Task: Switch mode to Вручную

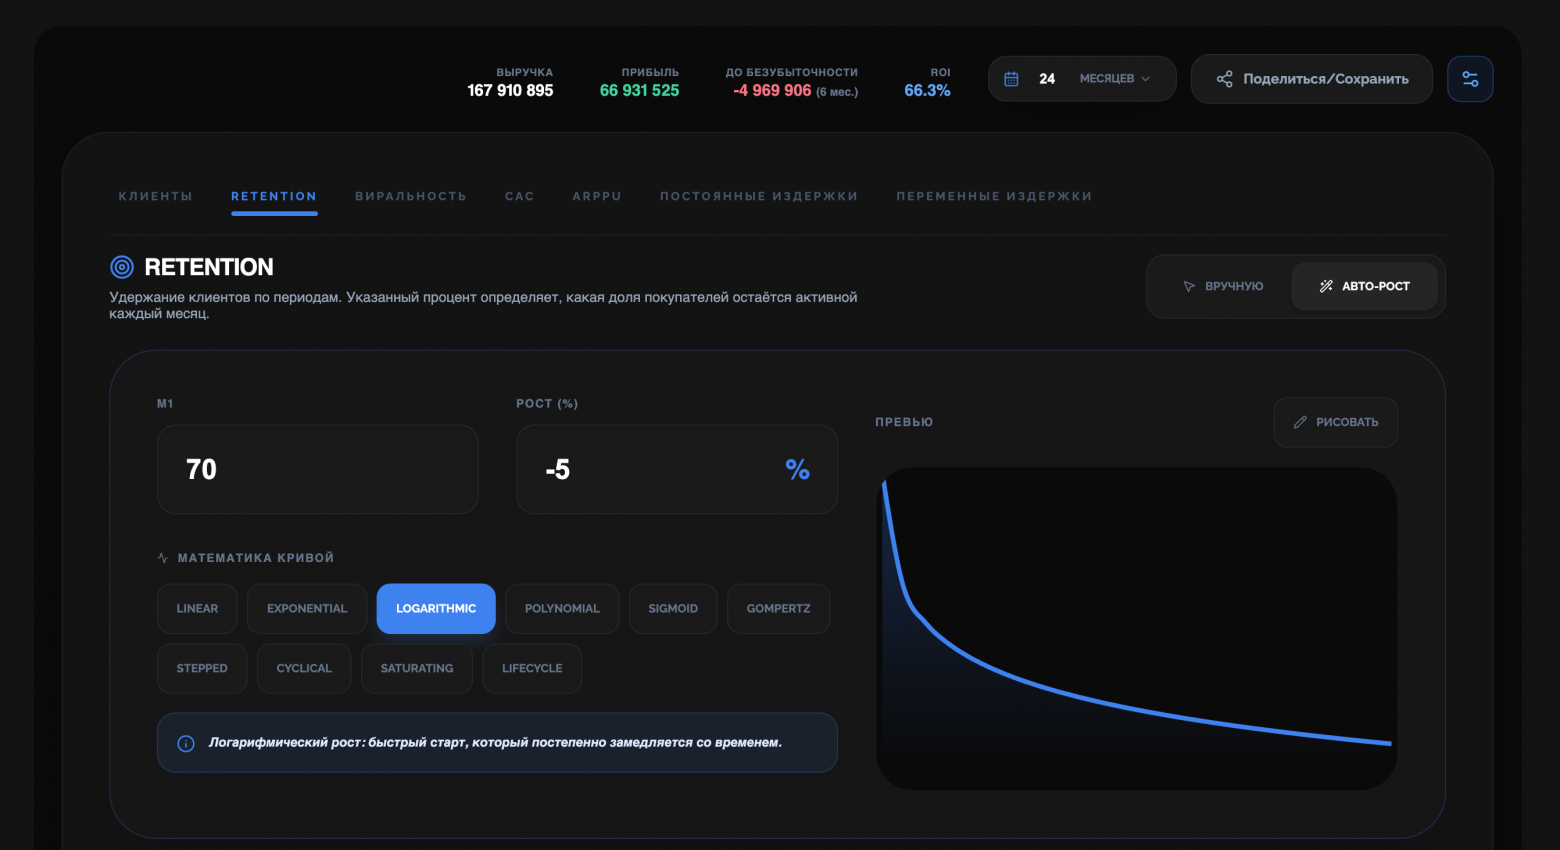Action: coord(1223,286)
